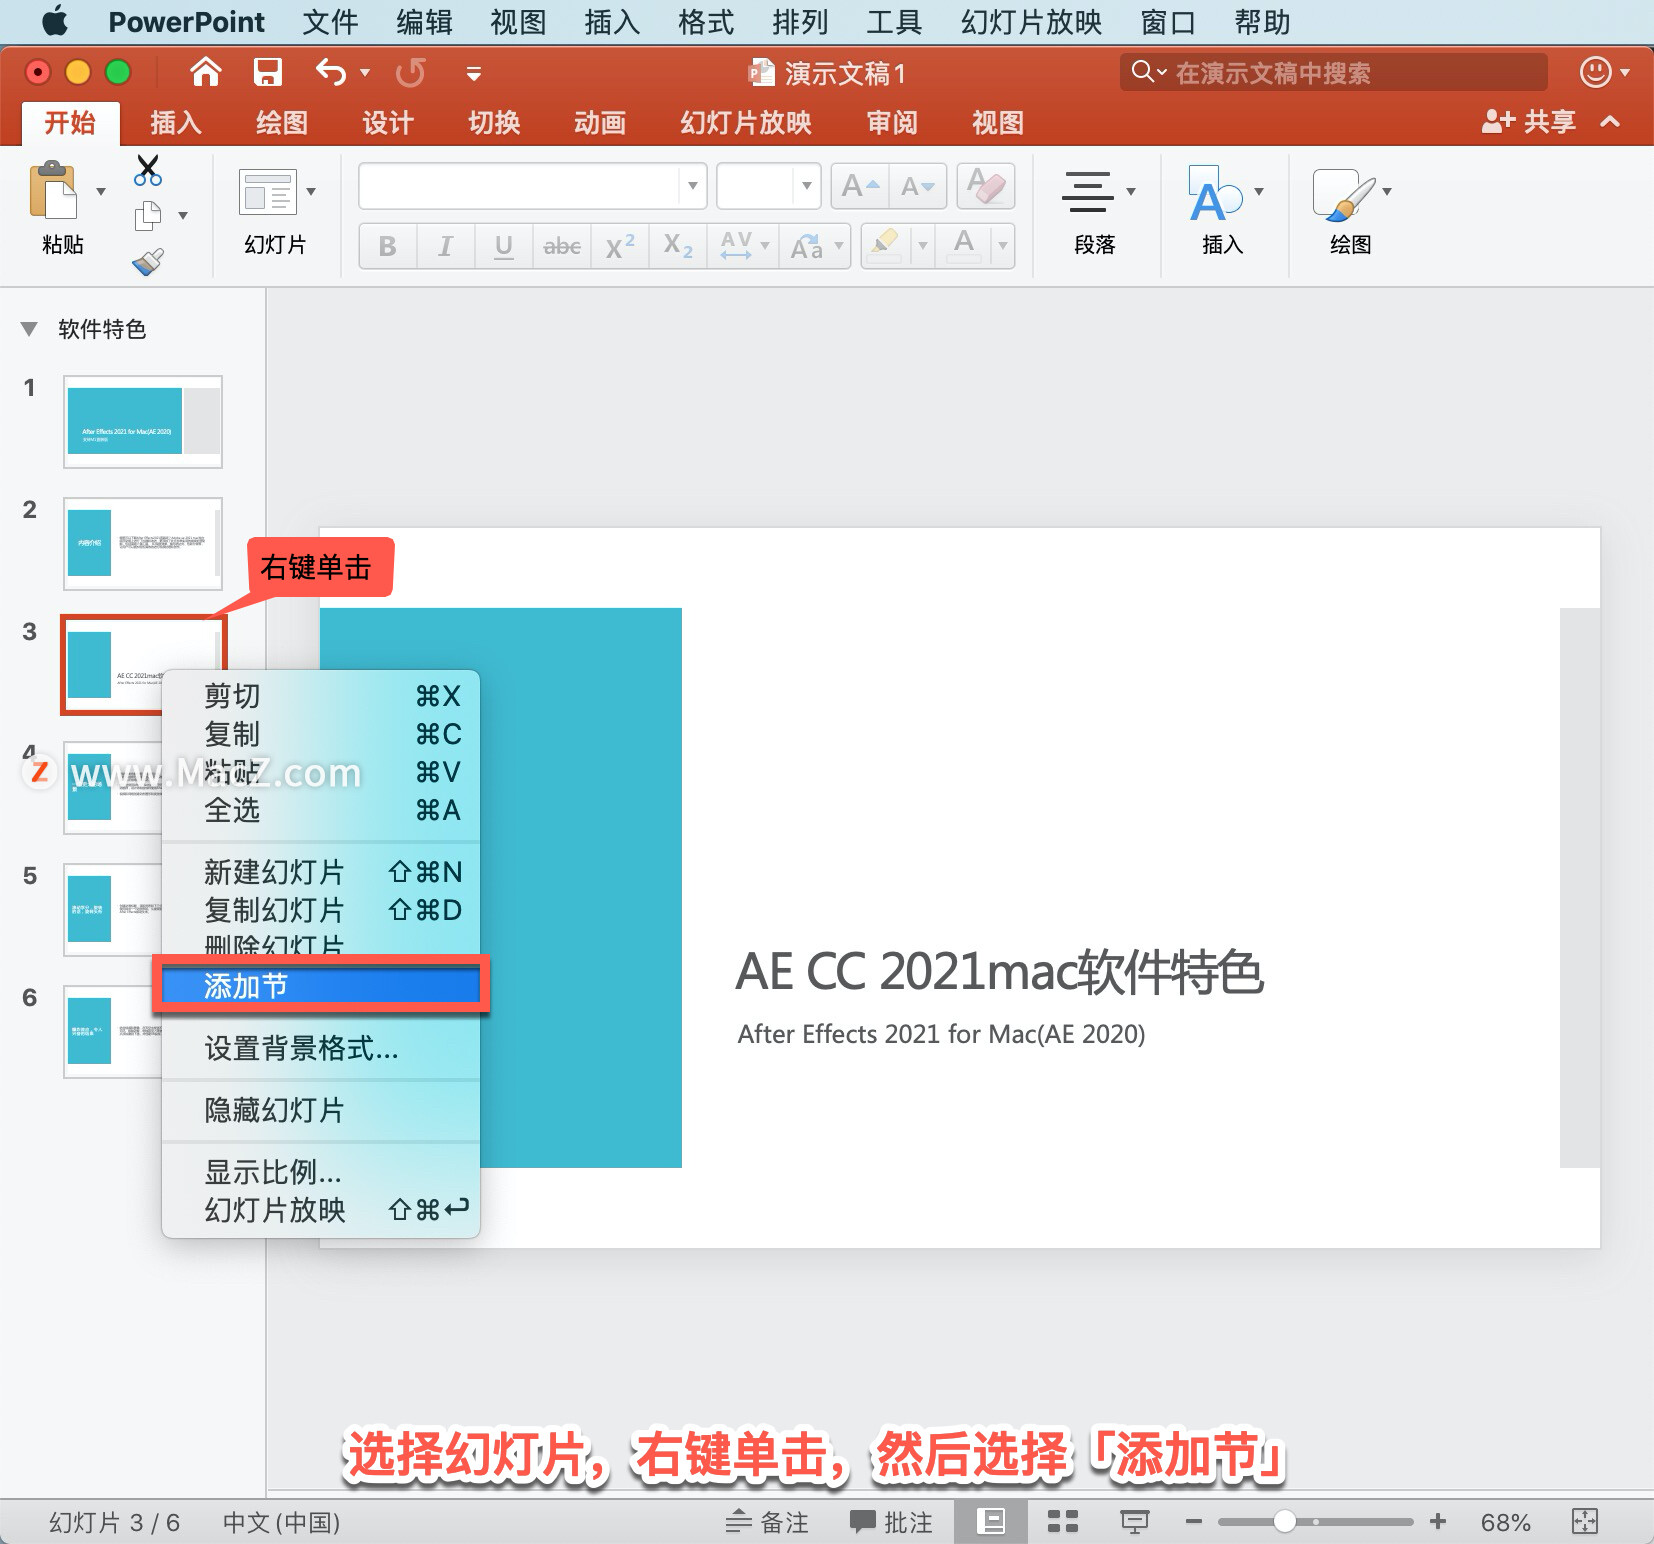The image size is (1654, 1544).
Task: Open the Paragraph (段落) options
Action: [x=1094, y=212]
